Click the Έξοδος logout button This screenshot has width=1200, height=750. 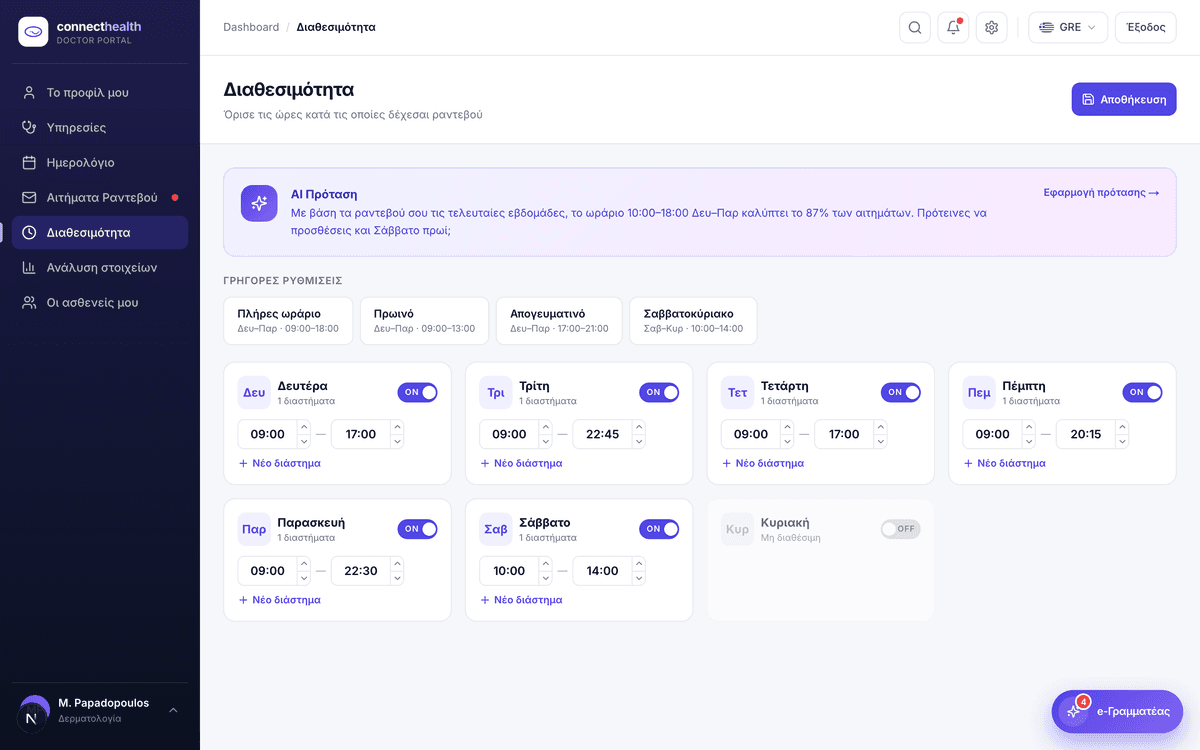[1146, 27]
